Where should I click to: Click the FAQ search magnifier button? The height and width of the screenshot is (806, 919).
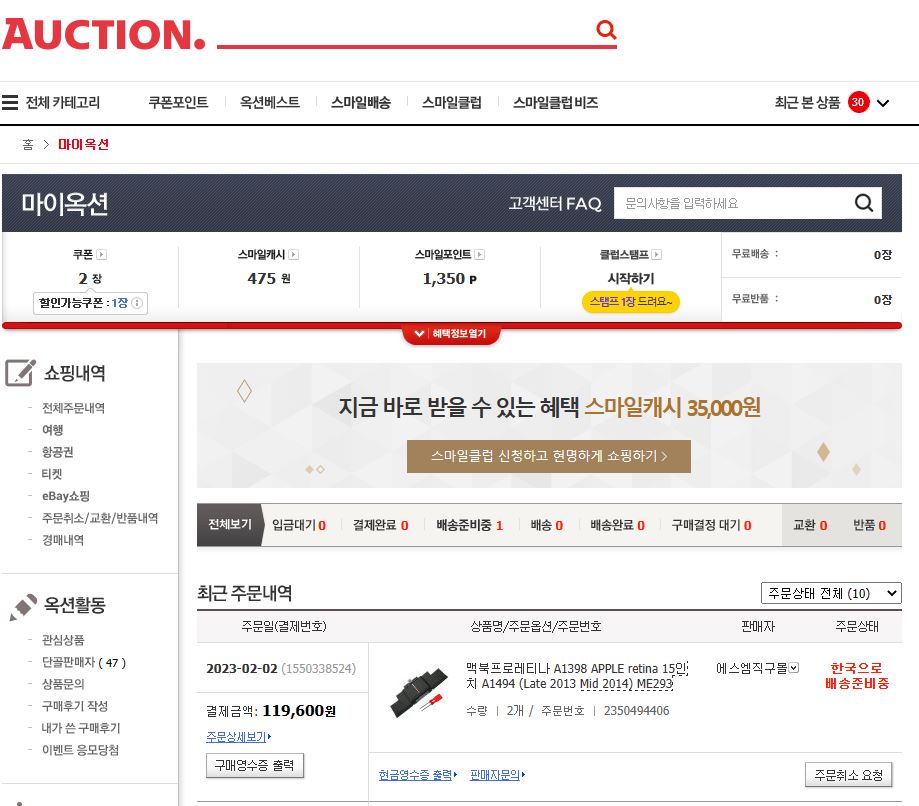click(864, 204)
